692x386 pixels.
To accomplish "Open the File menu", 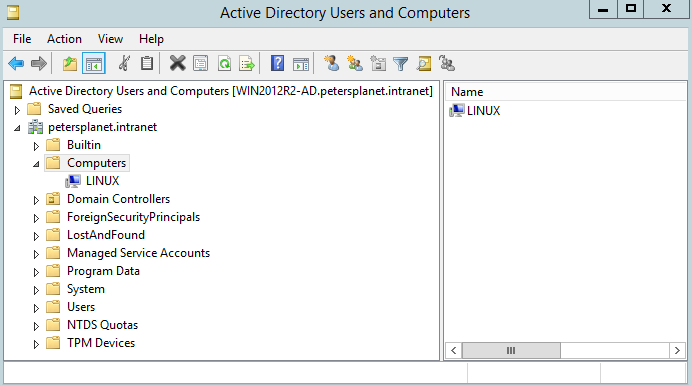I will [x=22, y=39].
